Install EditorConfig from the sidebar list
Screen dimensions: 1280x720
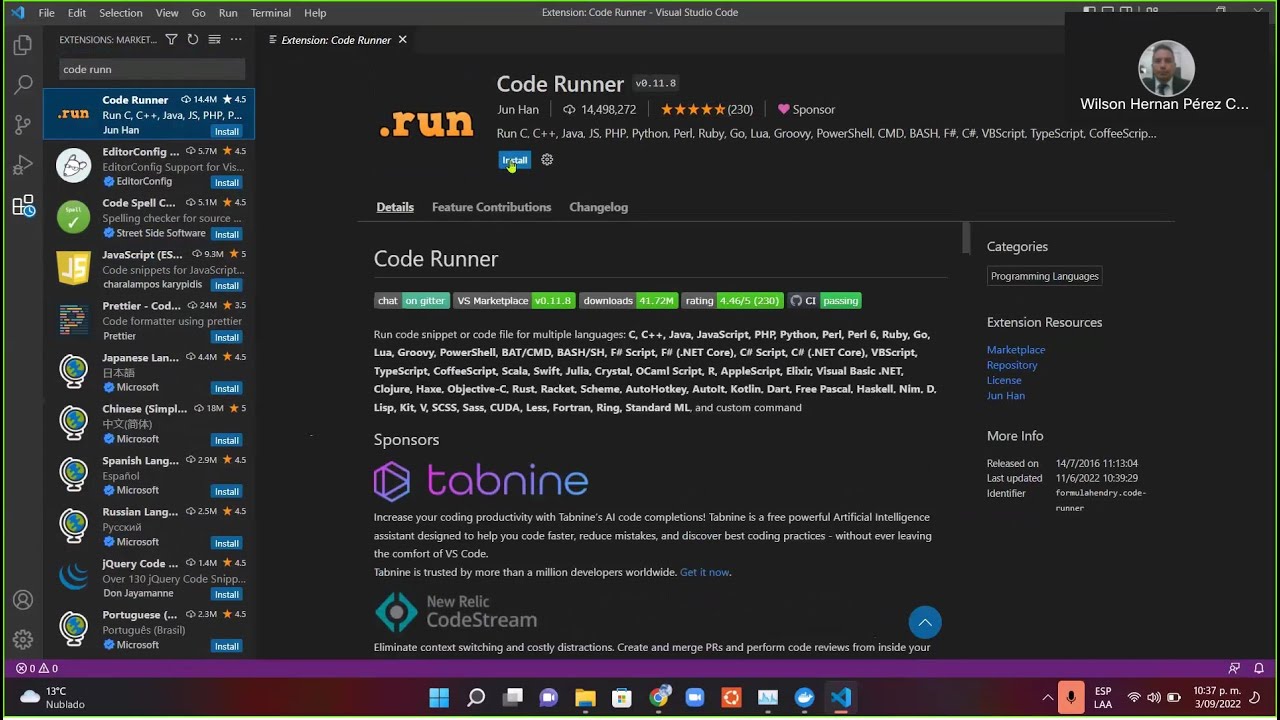(x=227, y=183)
